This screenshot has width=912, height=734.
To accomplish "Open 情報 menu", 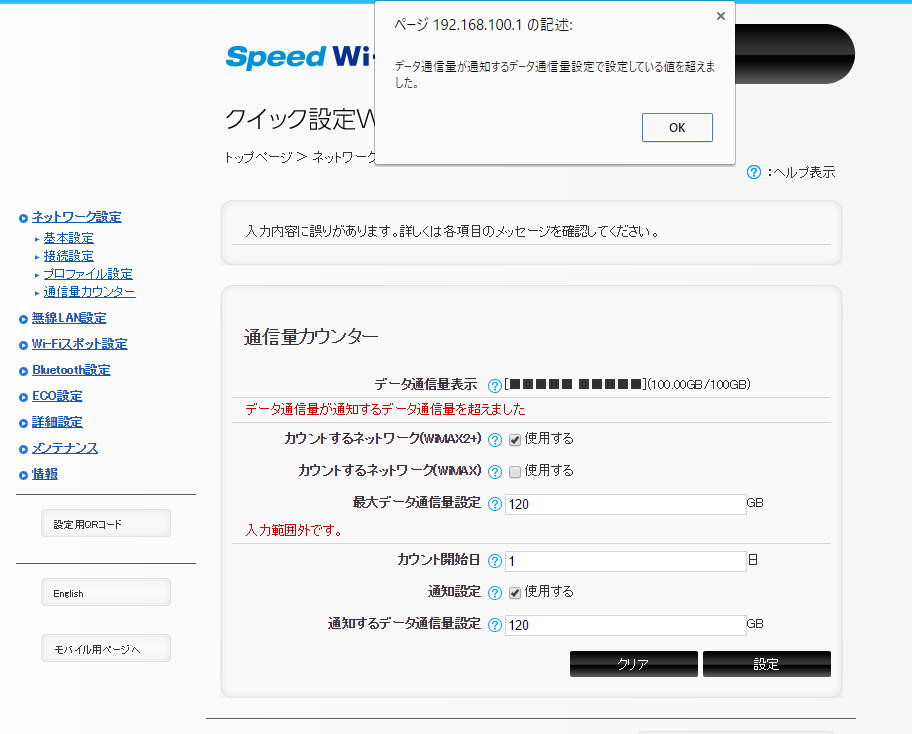I will 45,474.
